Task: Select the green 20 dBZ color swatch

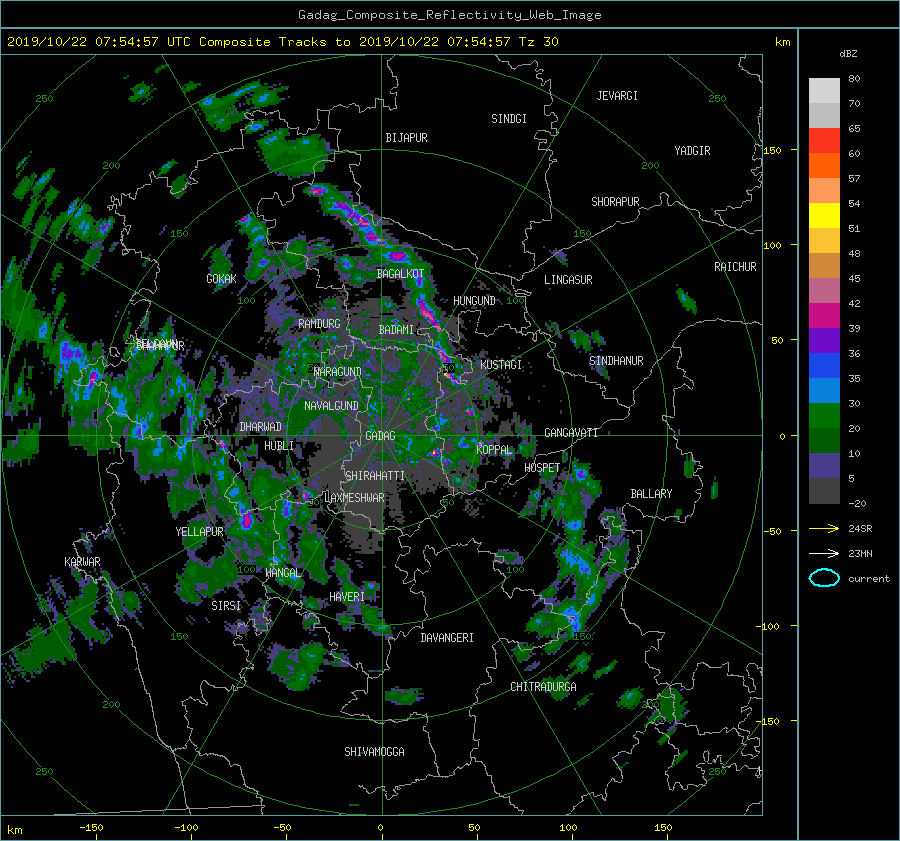Action: click(x=824, y=415)
